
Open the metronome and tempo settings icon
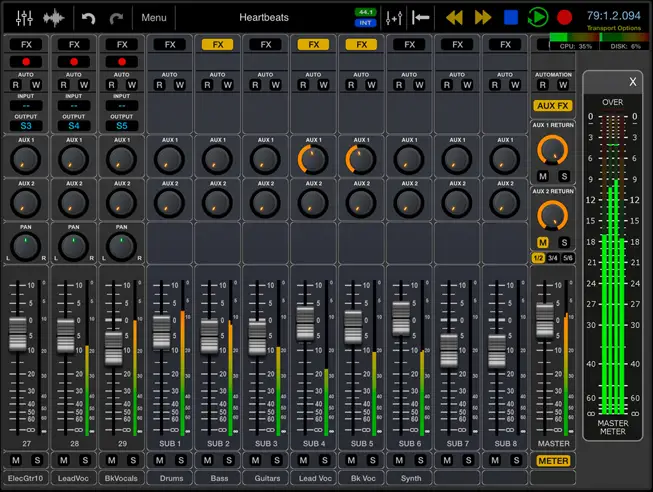(394, 18)
